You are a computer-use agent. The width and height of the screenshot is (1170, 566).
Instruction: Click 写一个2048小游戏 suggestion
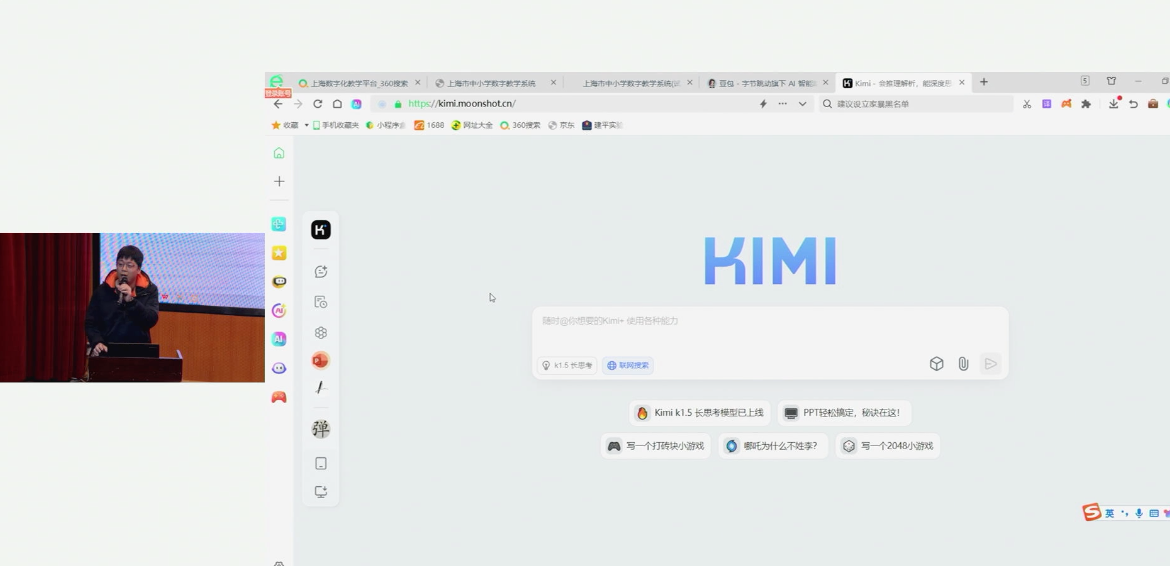[888, 446]
